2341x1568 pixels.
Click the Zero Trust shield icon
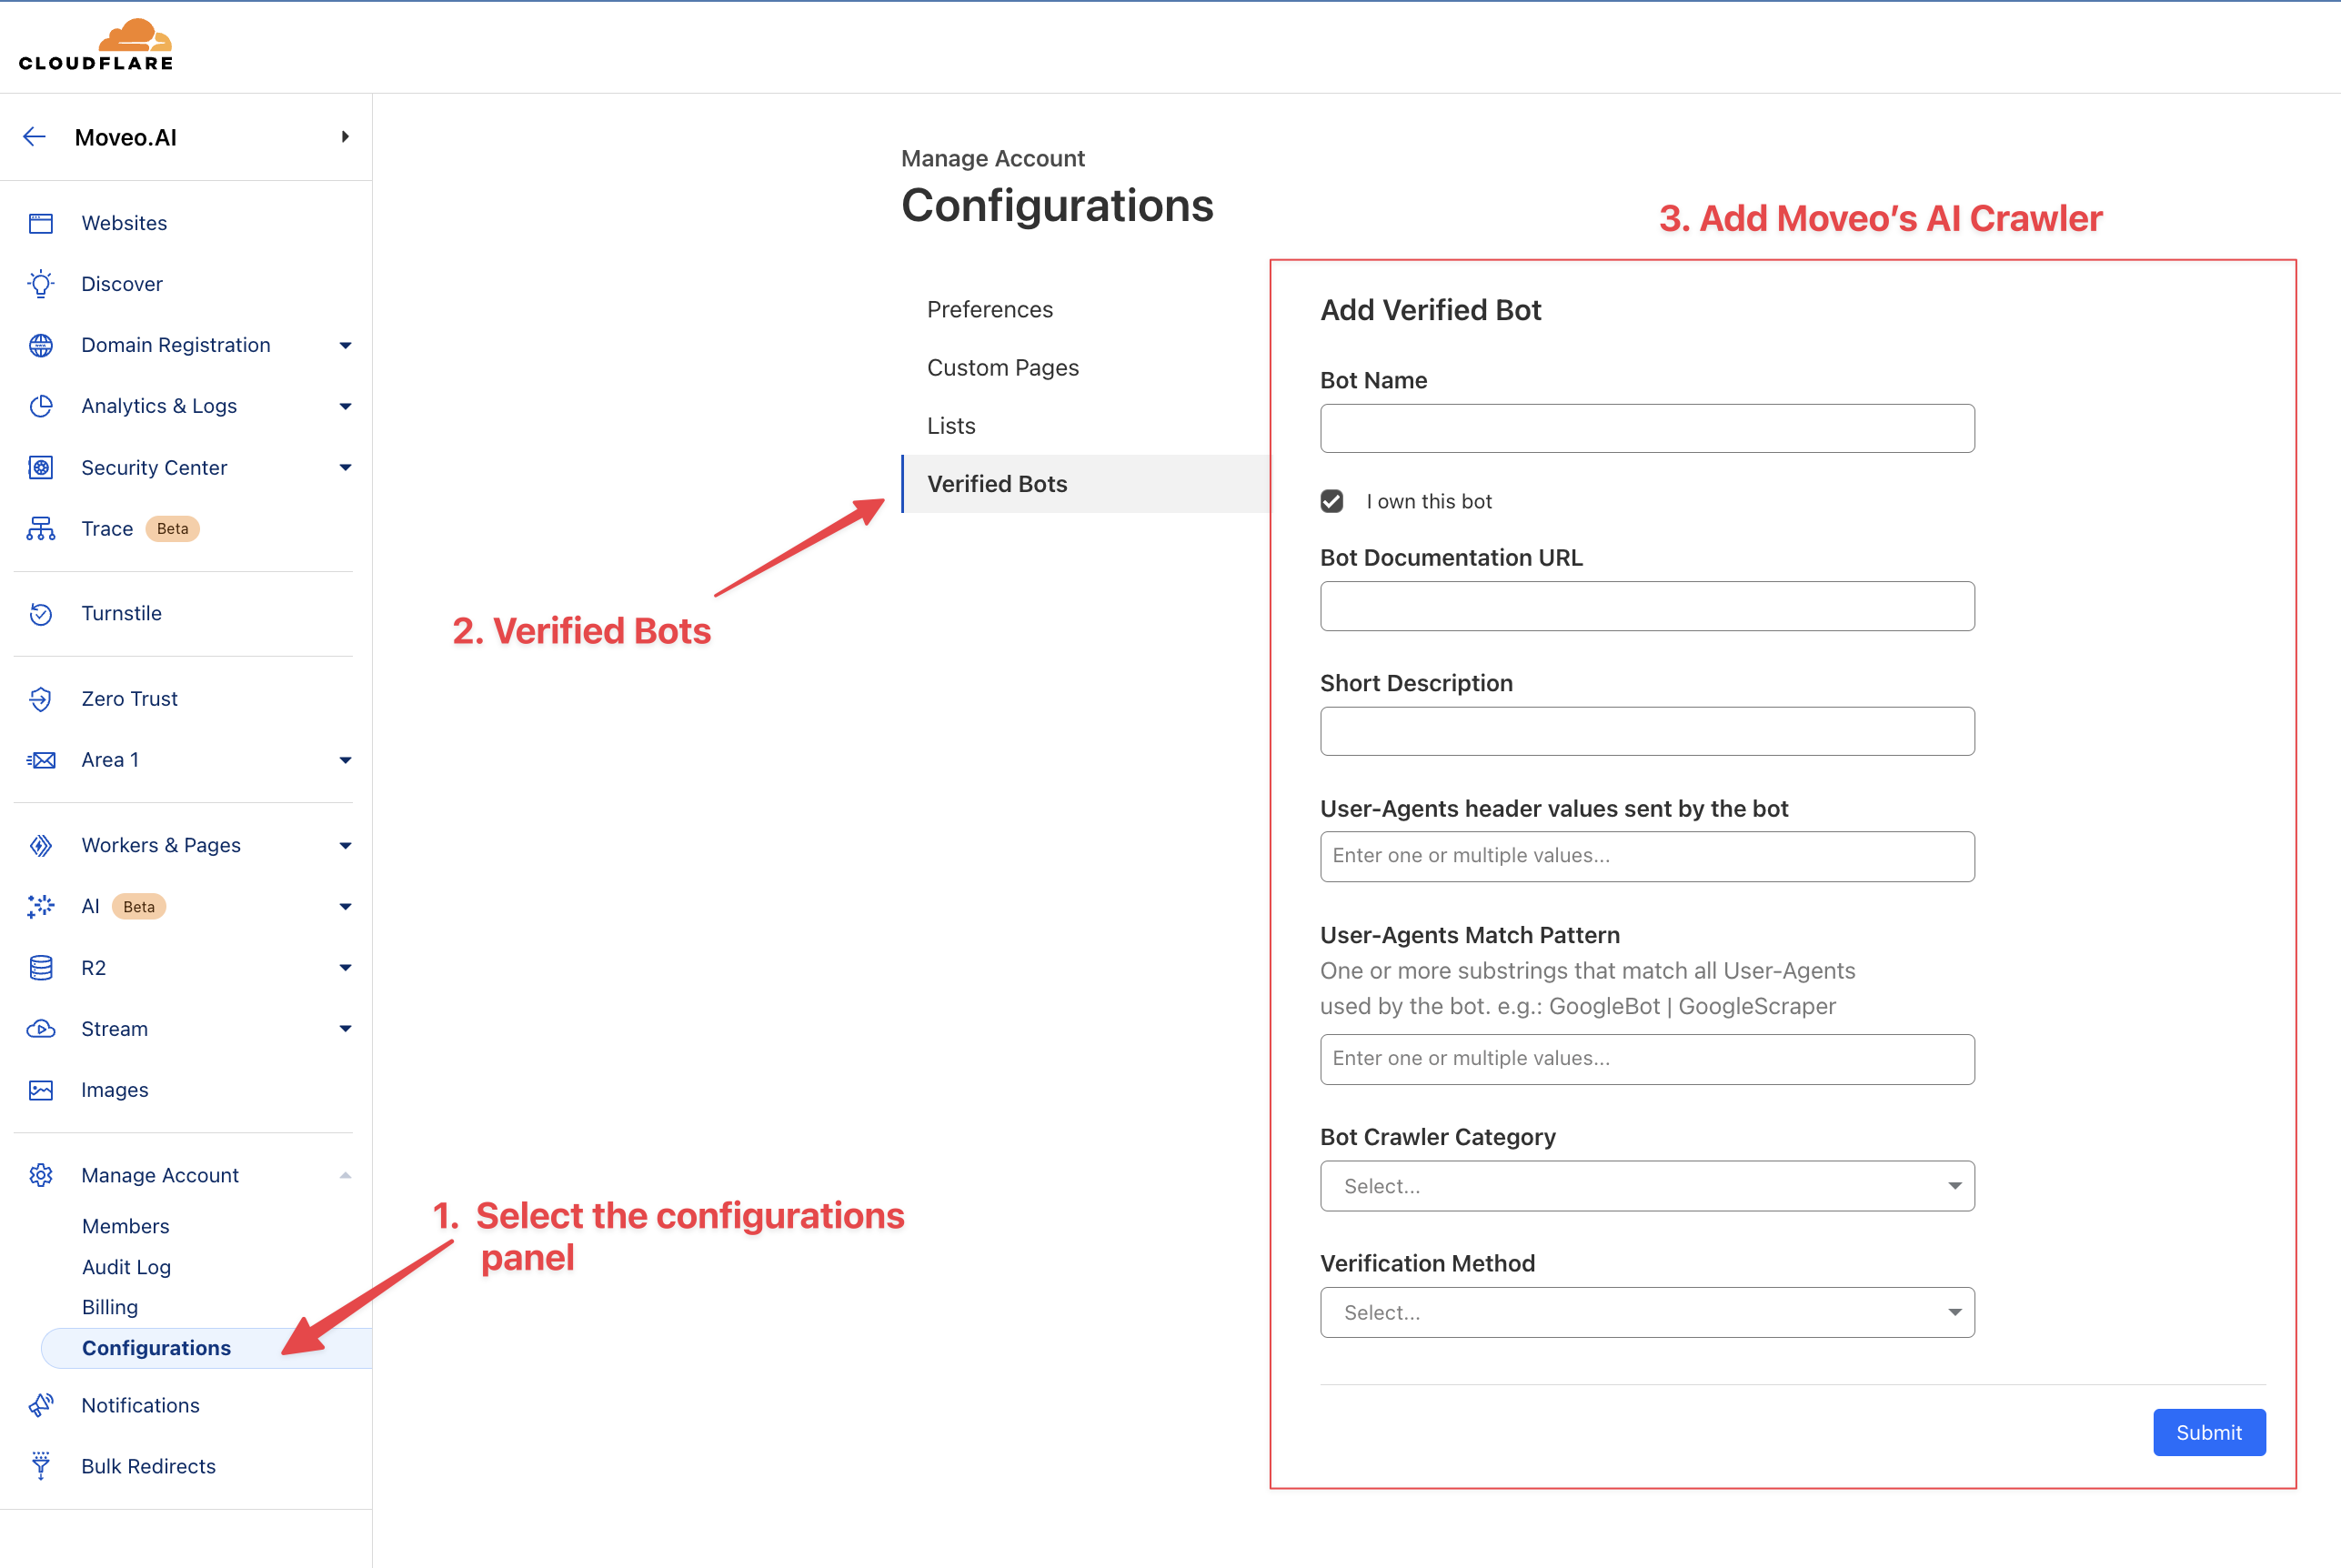pyautogui.click(x=41, y=699)
